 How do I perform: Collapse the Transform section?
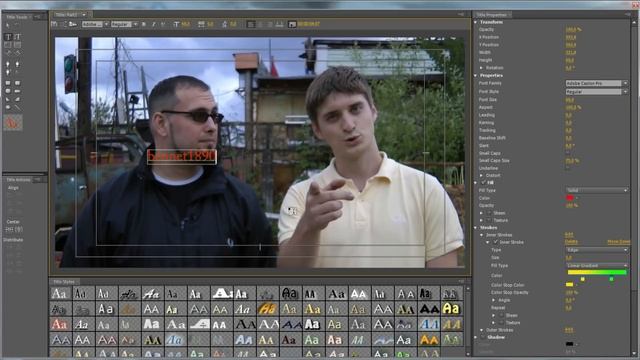[476, 22]
